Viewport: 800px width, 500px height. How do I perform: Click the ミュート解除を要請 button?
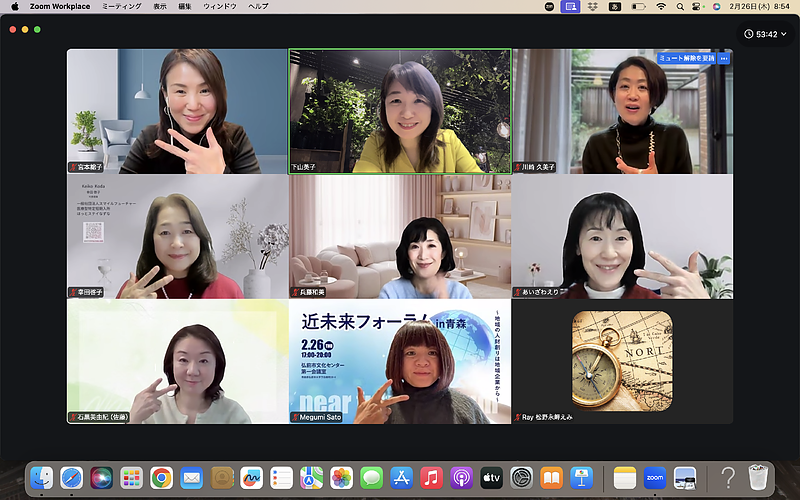(685, 58)
